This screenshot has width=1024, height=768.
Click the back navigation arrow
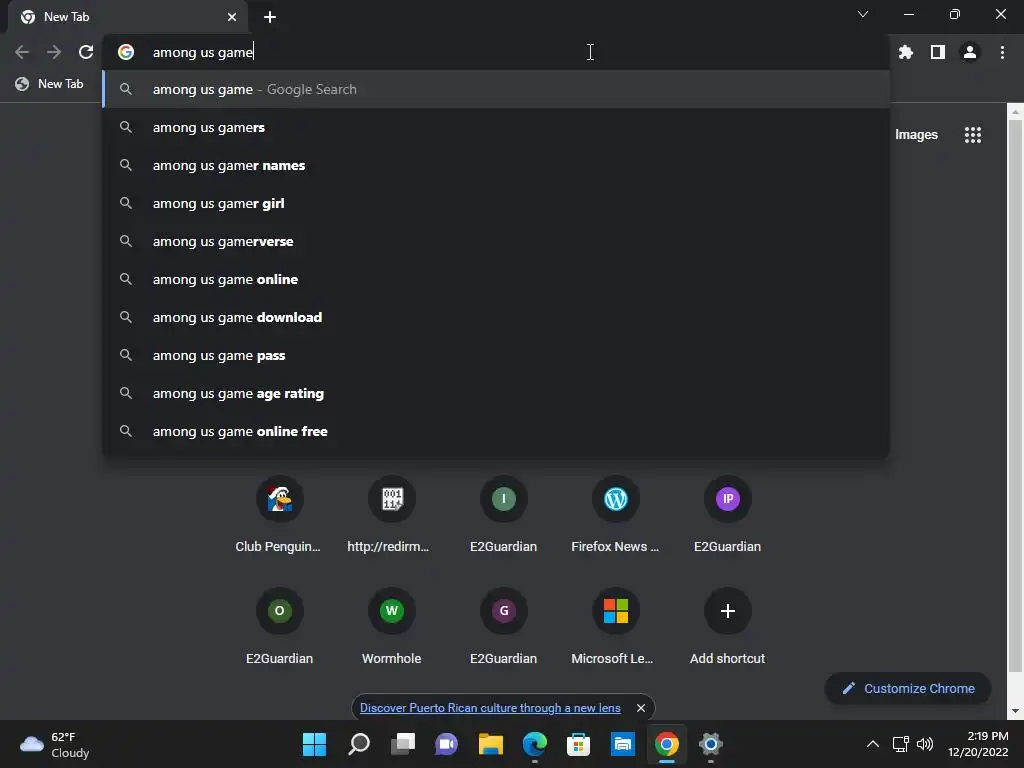(x=22, y=52)
